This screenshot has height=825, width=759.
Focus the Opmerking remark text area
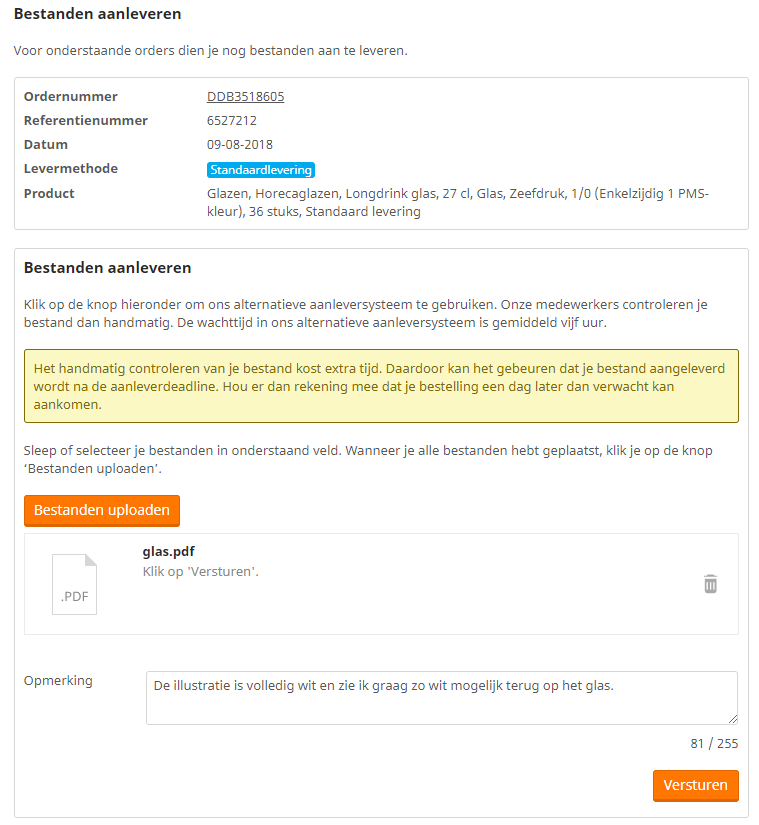click(441, 697)
